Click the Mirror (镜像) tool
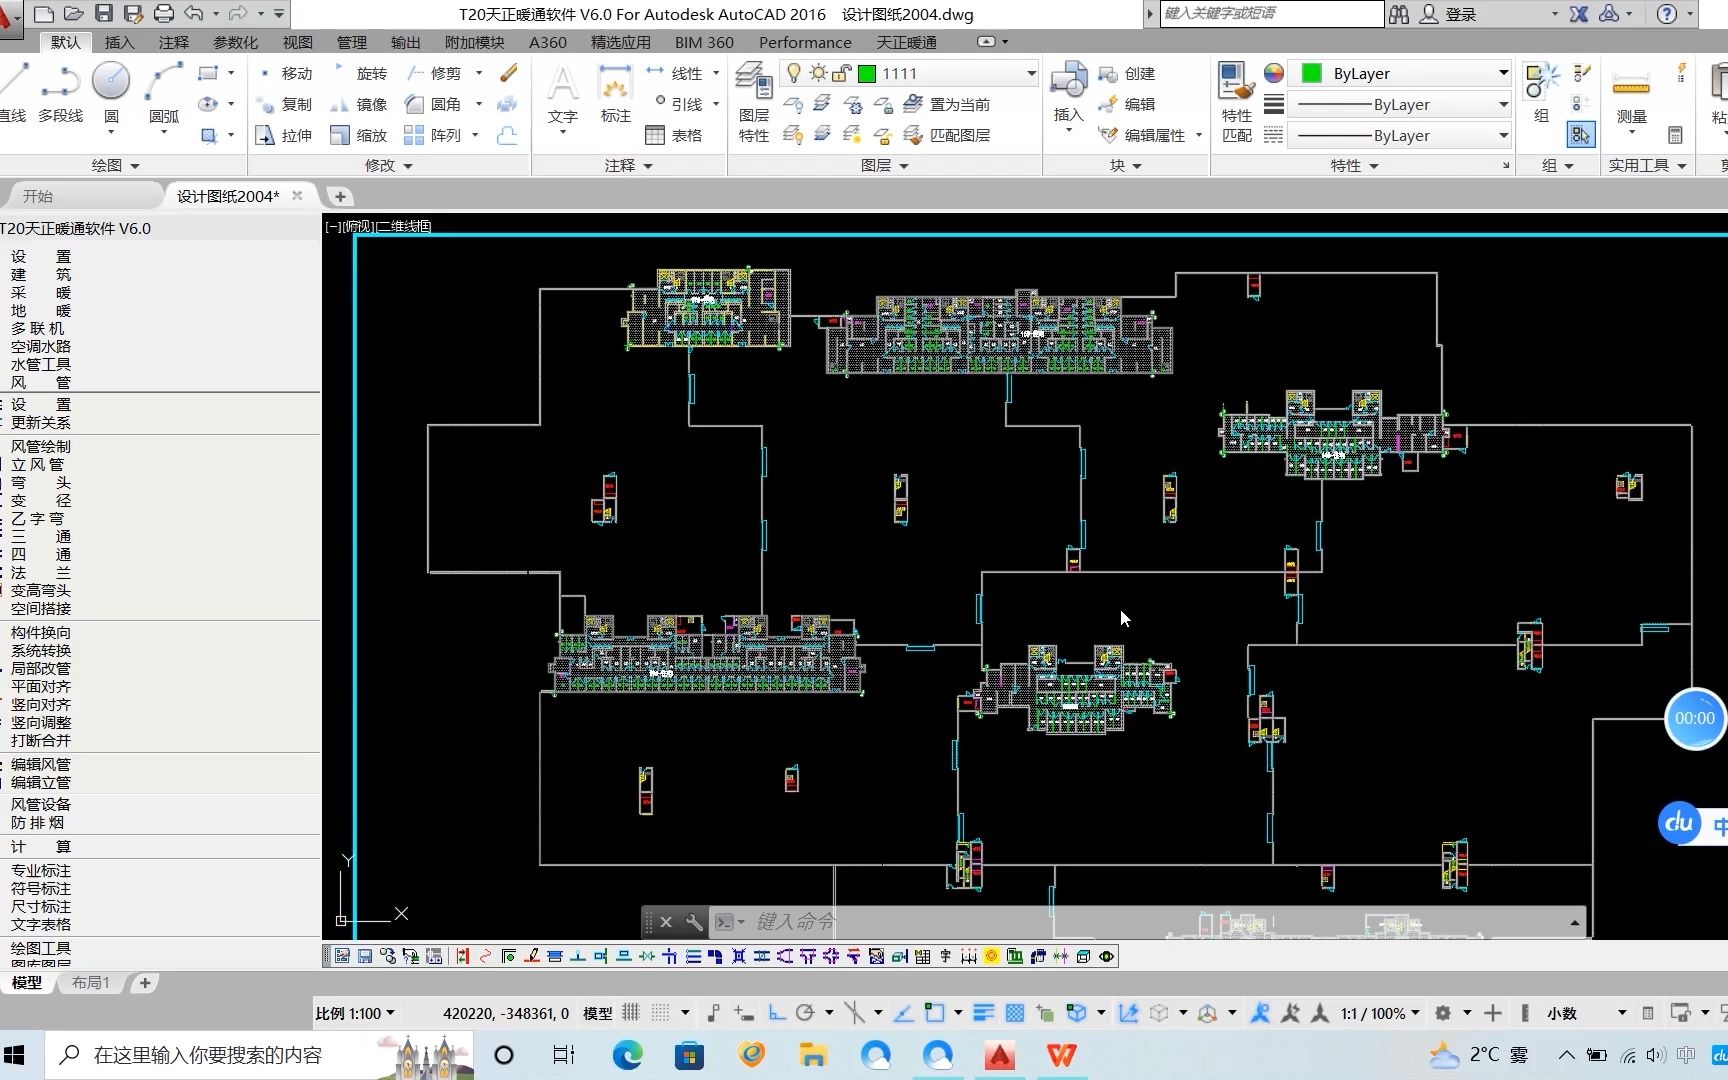Viewport: 1728px width, 1080px height. [360, 104]
